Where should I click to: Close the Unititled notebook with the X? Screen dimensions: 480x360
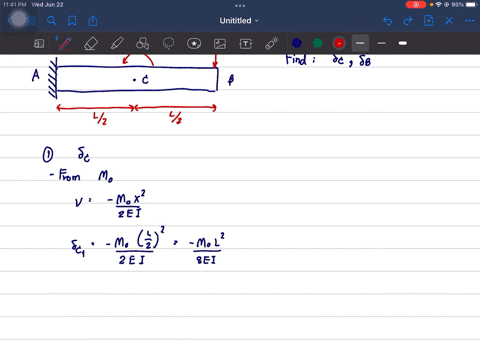449,21
